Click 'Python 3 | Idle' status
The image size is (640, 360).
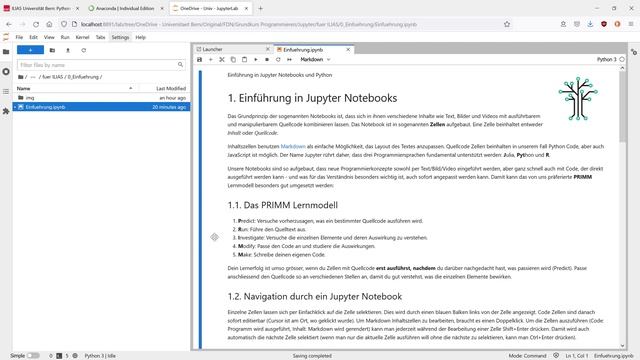(x=100, y=356)
